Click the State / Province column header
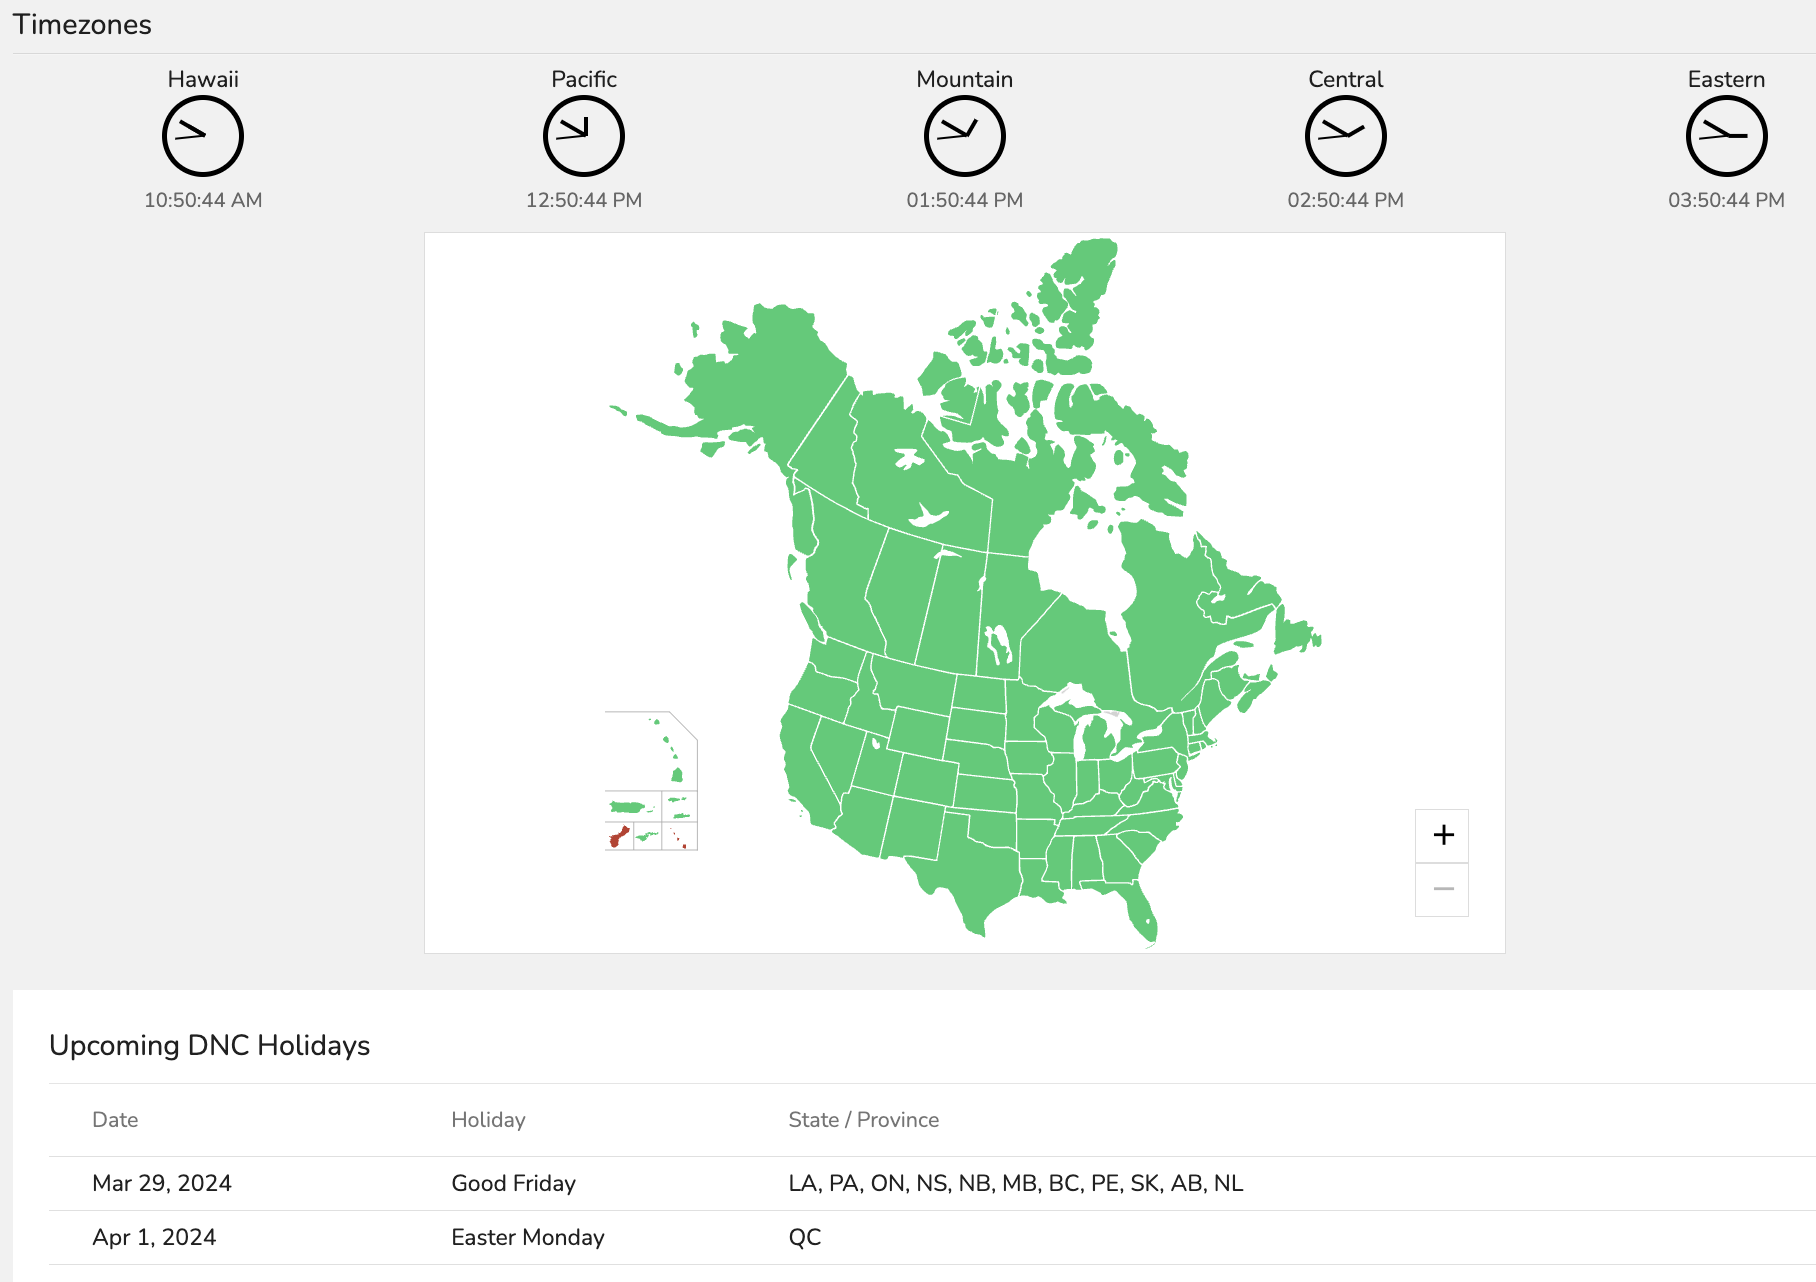This screenshot has width=1816, height=1282. 864,1120
